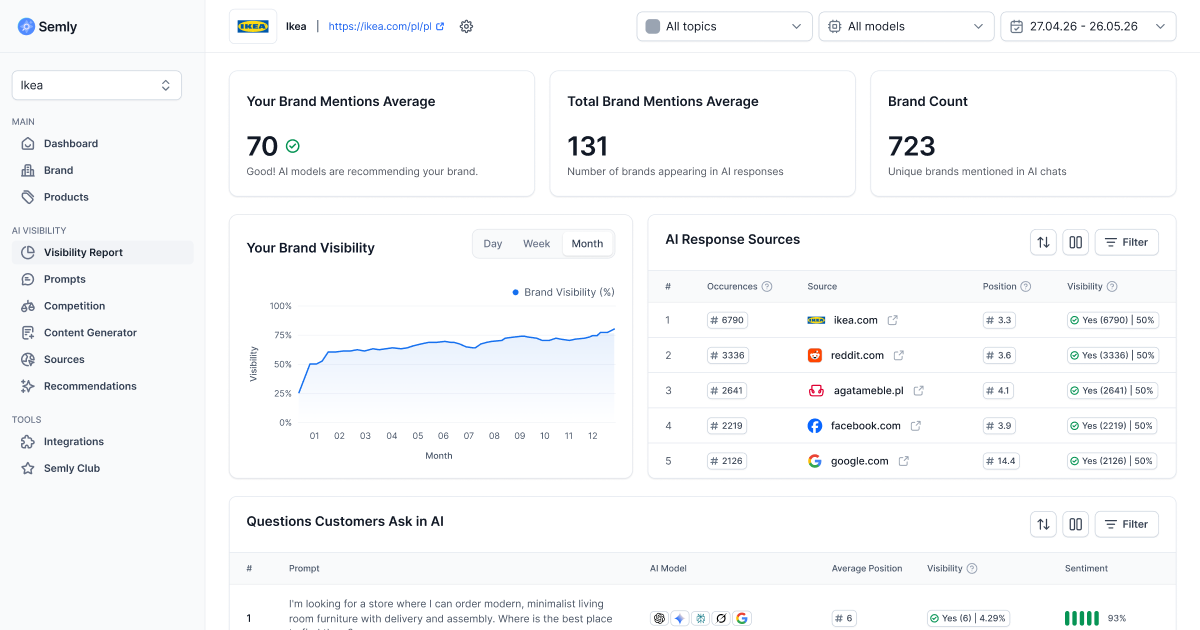Click columns icon in AI Response Sources
1200x630 pixels.
[x=1076, y=242]
